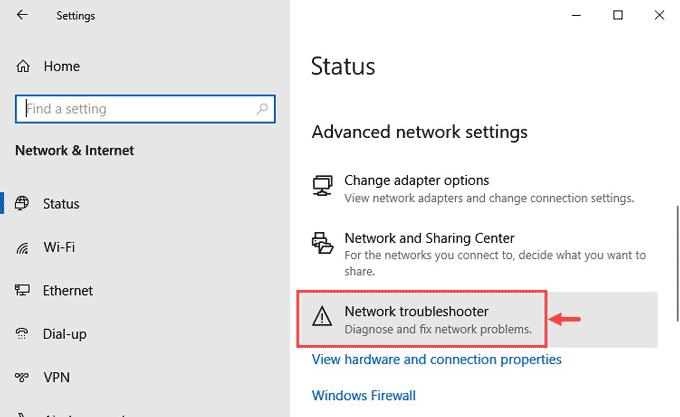This screenshot has height=417, width=680.
Task: Open View hardware and connection properties
Action: tap(436, 359)
